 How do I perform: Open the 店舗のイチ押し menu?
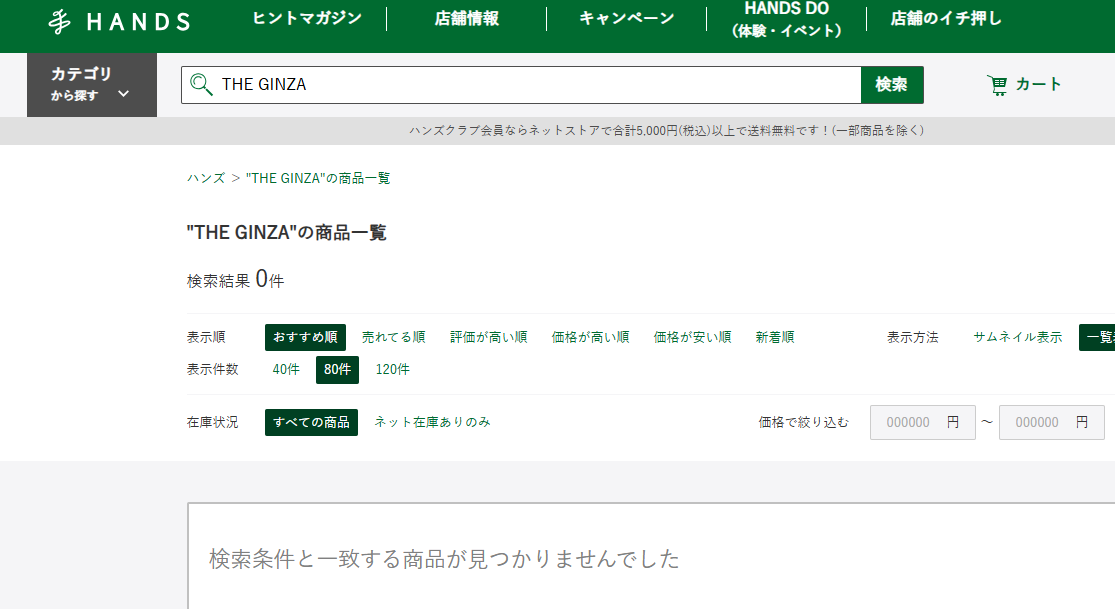(946, 18)
